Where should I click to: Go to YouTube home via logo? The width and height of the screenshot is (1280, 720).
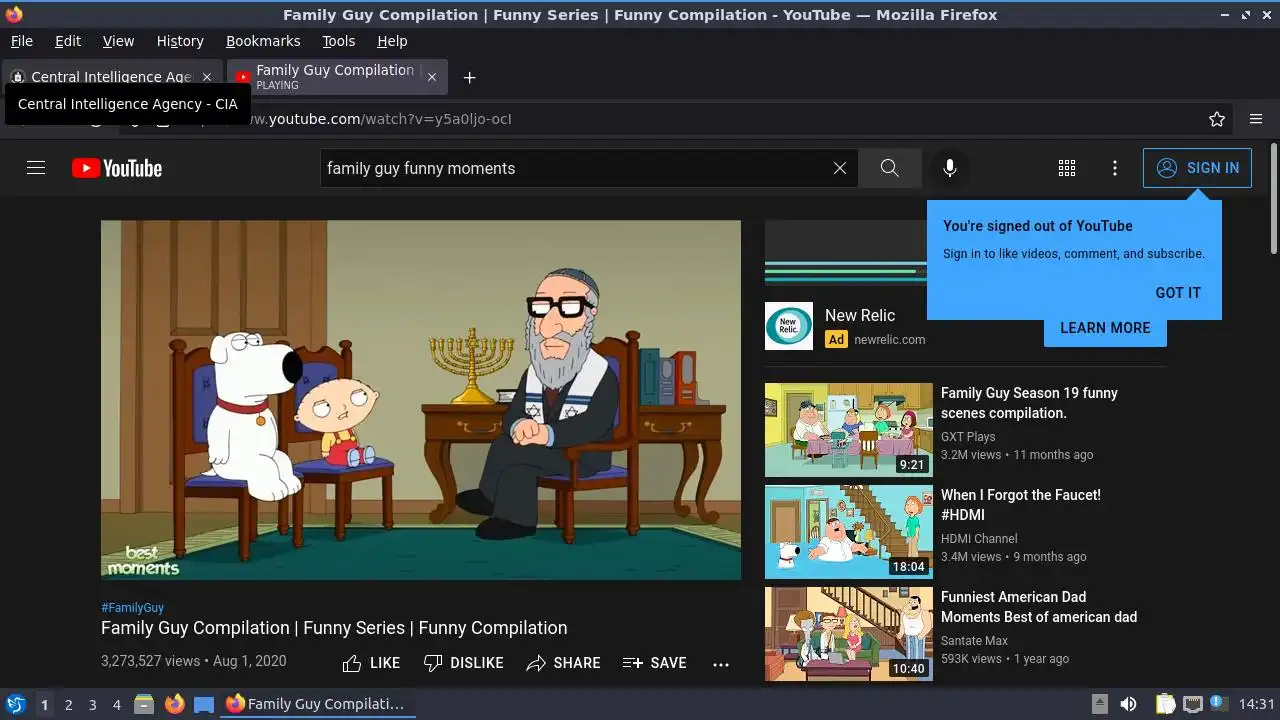pos(117,168)
